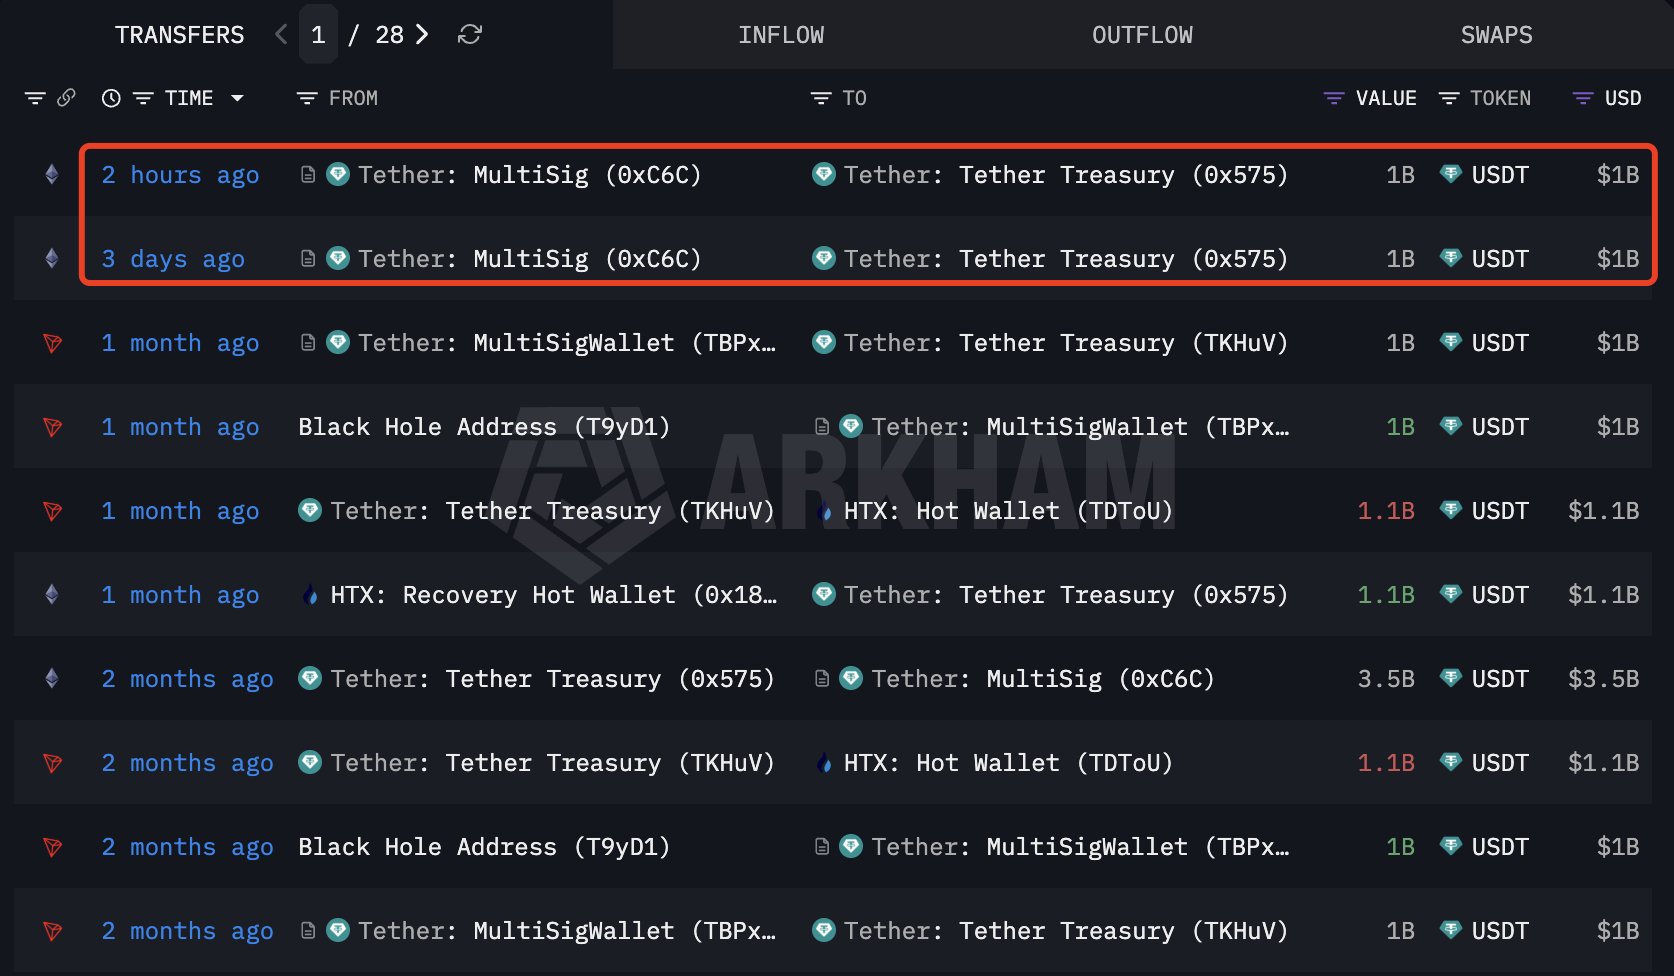The height and width of the screenshot is (976, 1674).
Task: Toggle the FROM column filter
Action: [307, 98]
